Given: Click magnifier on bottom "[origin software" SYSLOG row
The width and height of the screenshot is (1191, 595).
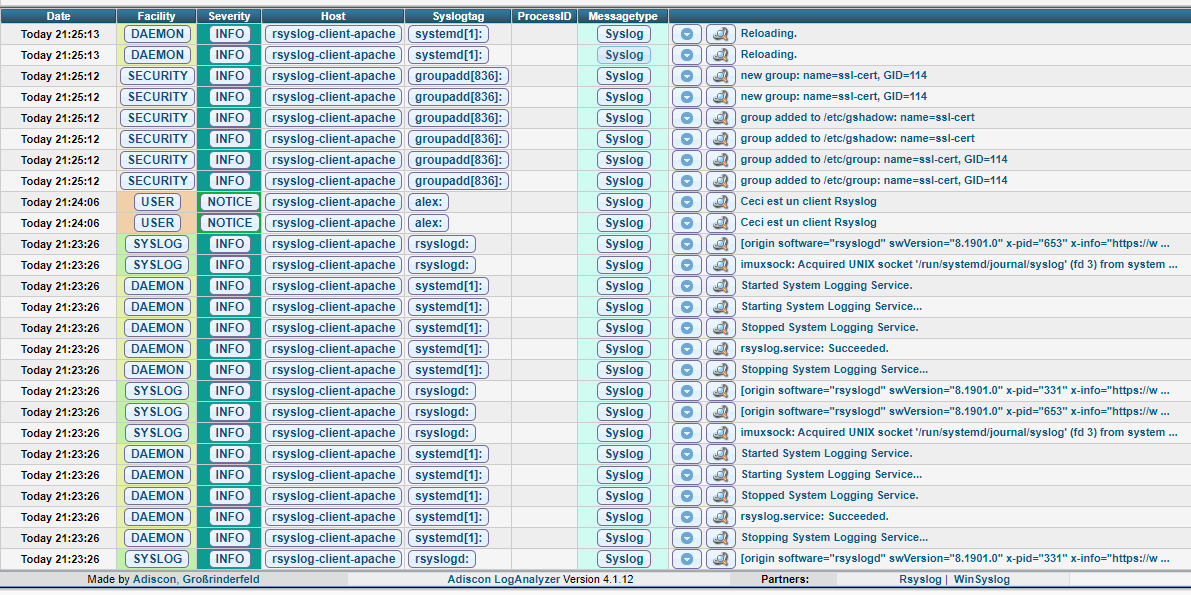Looking at the screenshot, I should click(x=721, y=559).
